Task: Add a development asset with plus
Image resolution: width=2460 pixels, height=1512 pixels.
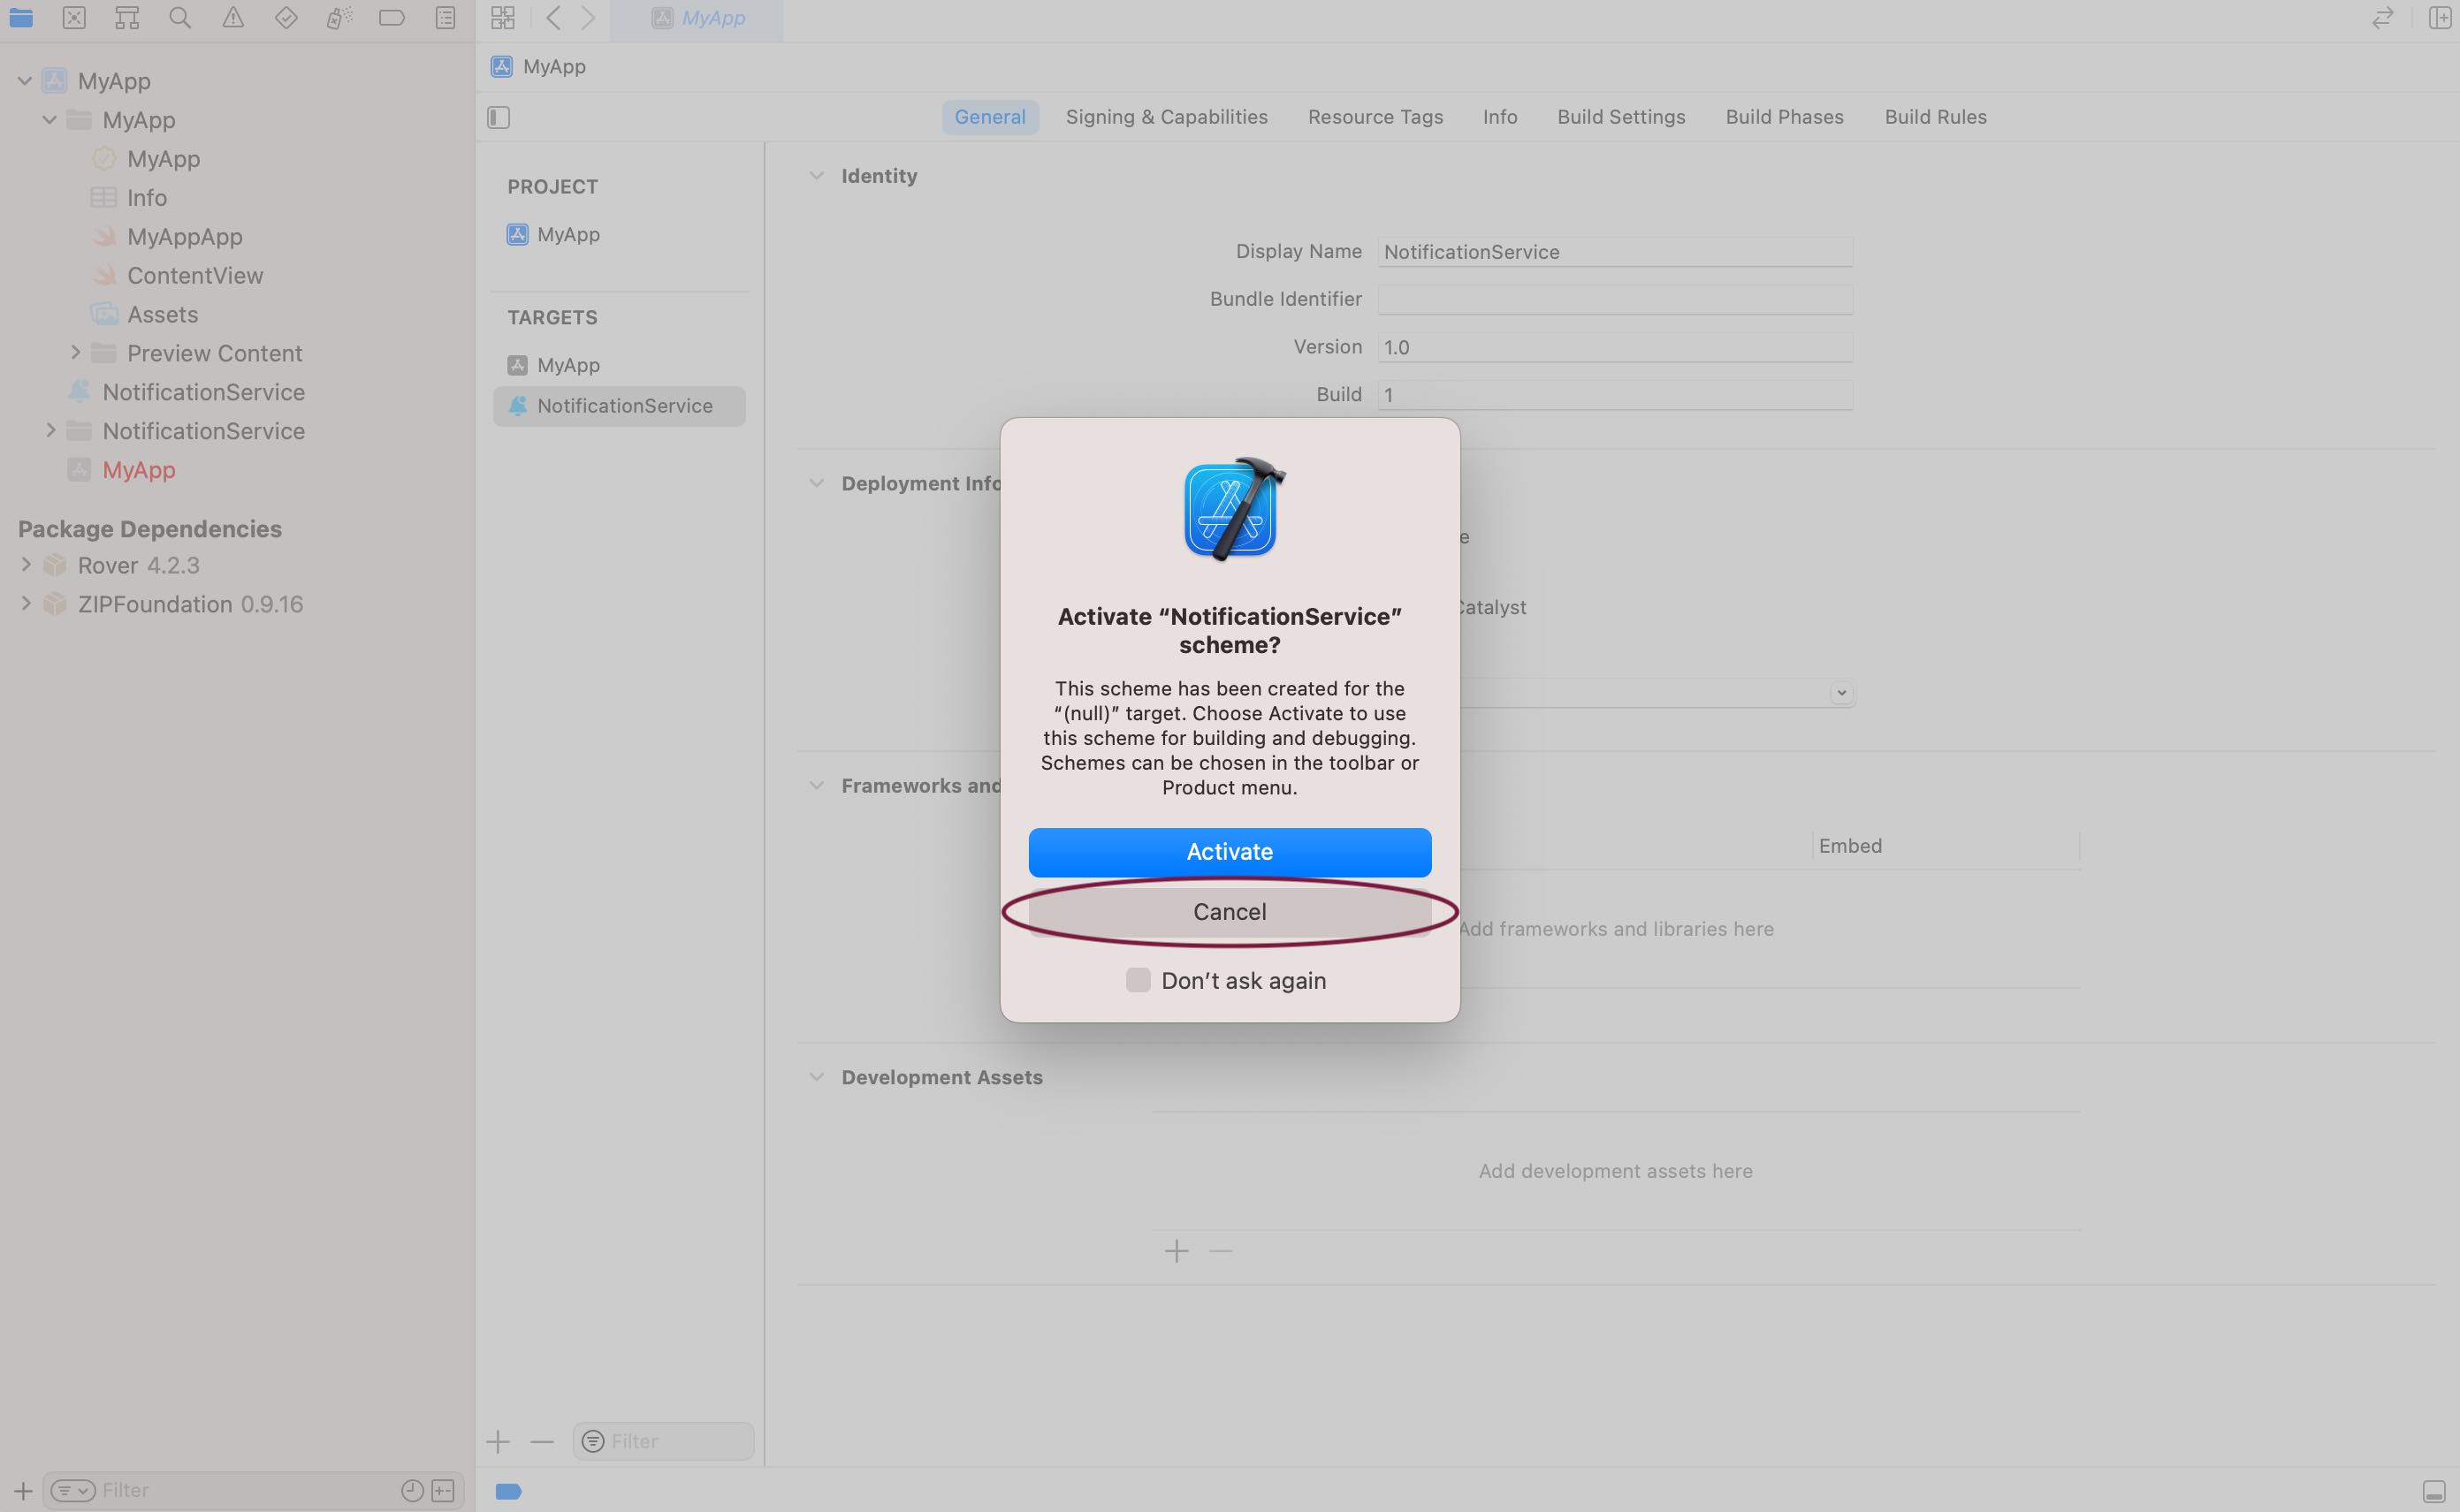Action: [x=1177, y=1251]
